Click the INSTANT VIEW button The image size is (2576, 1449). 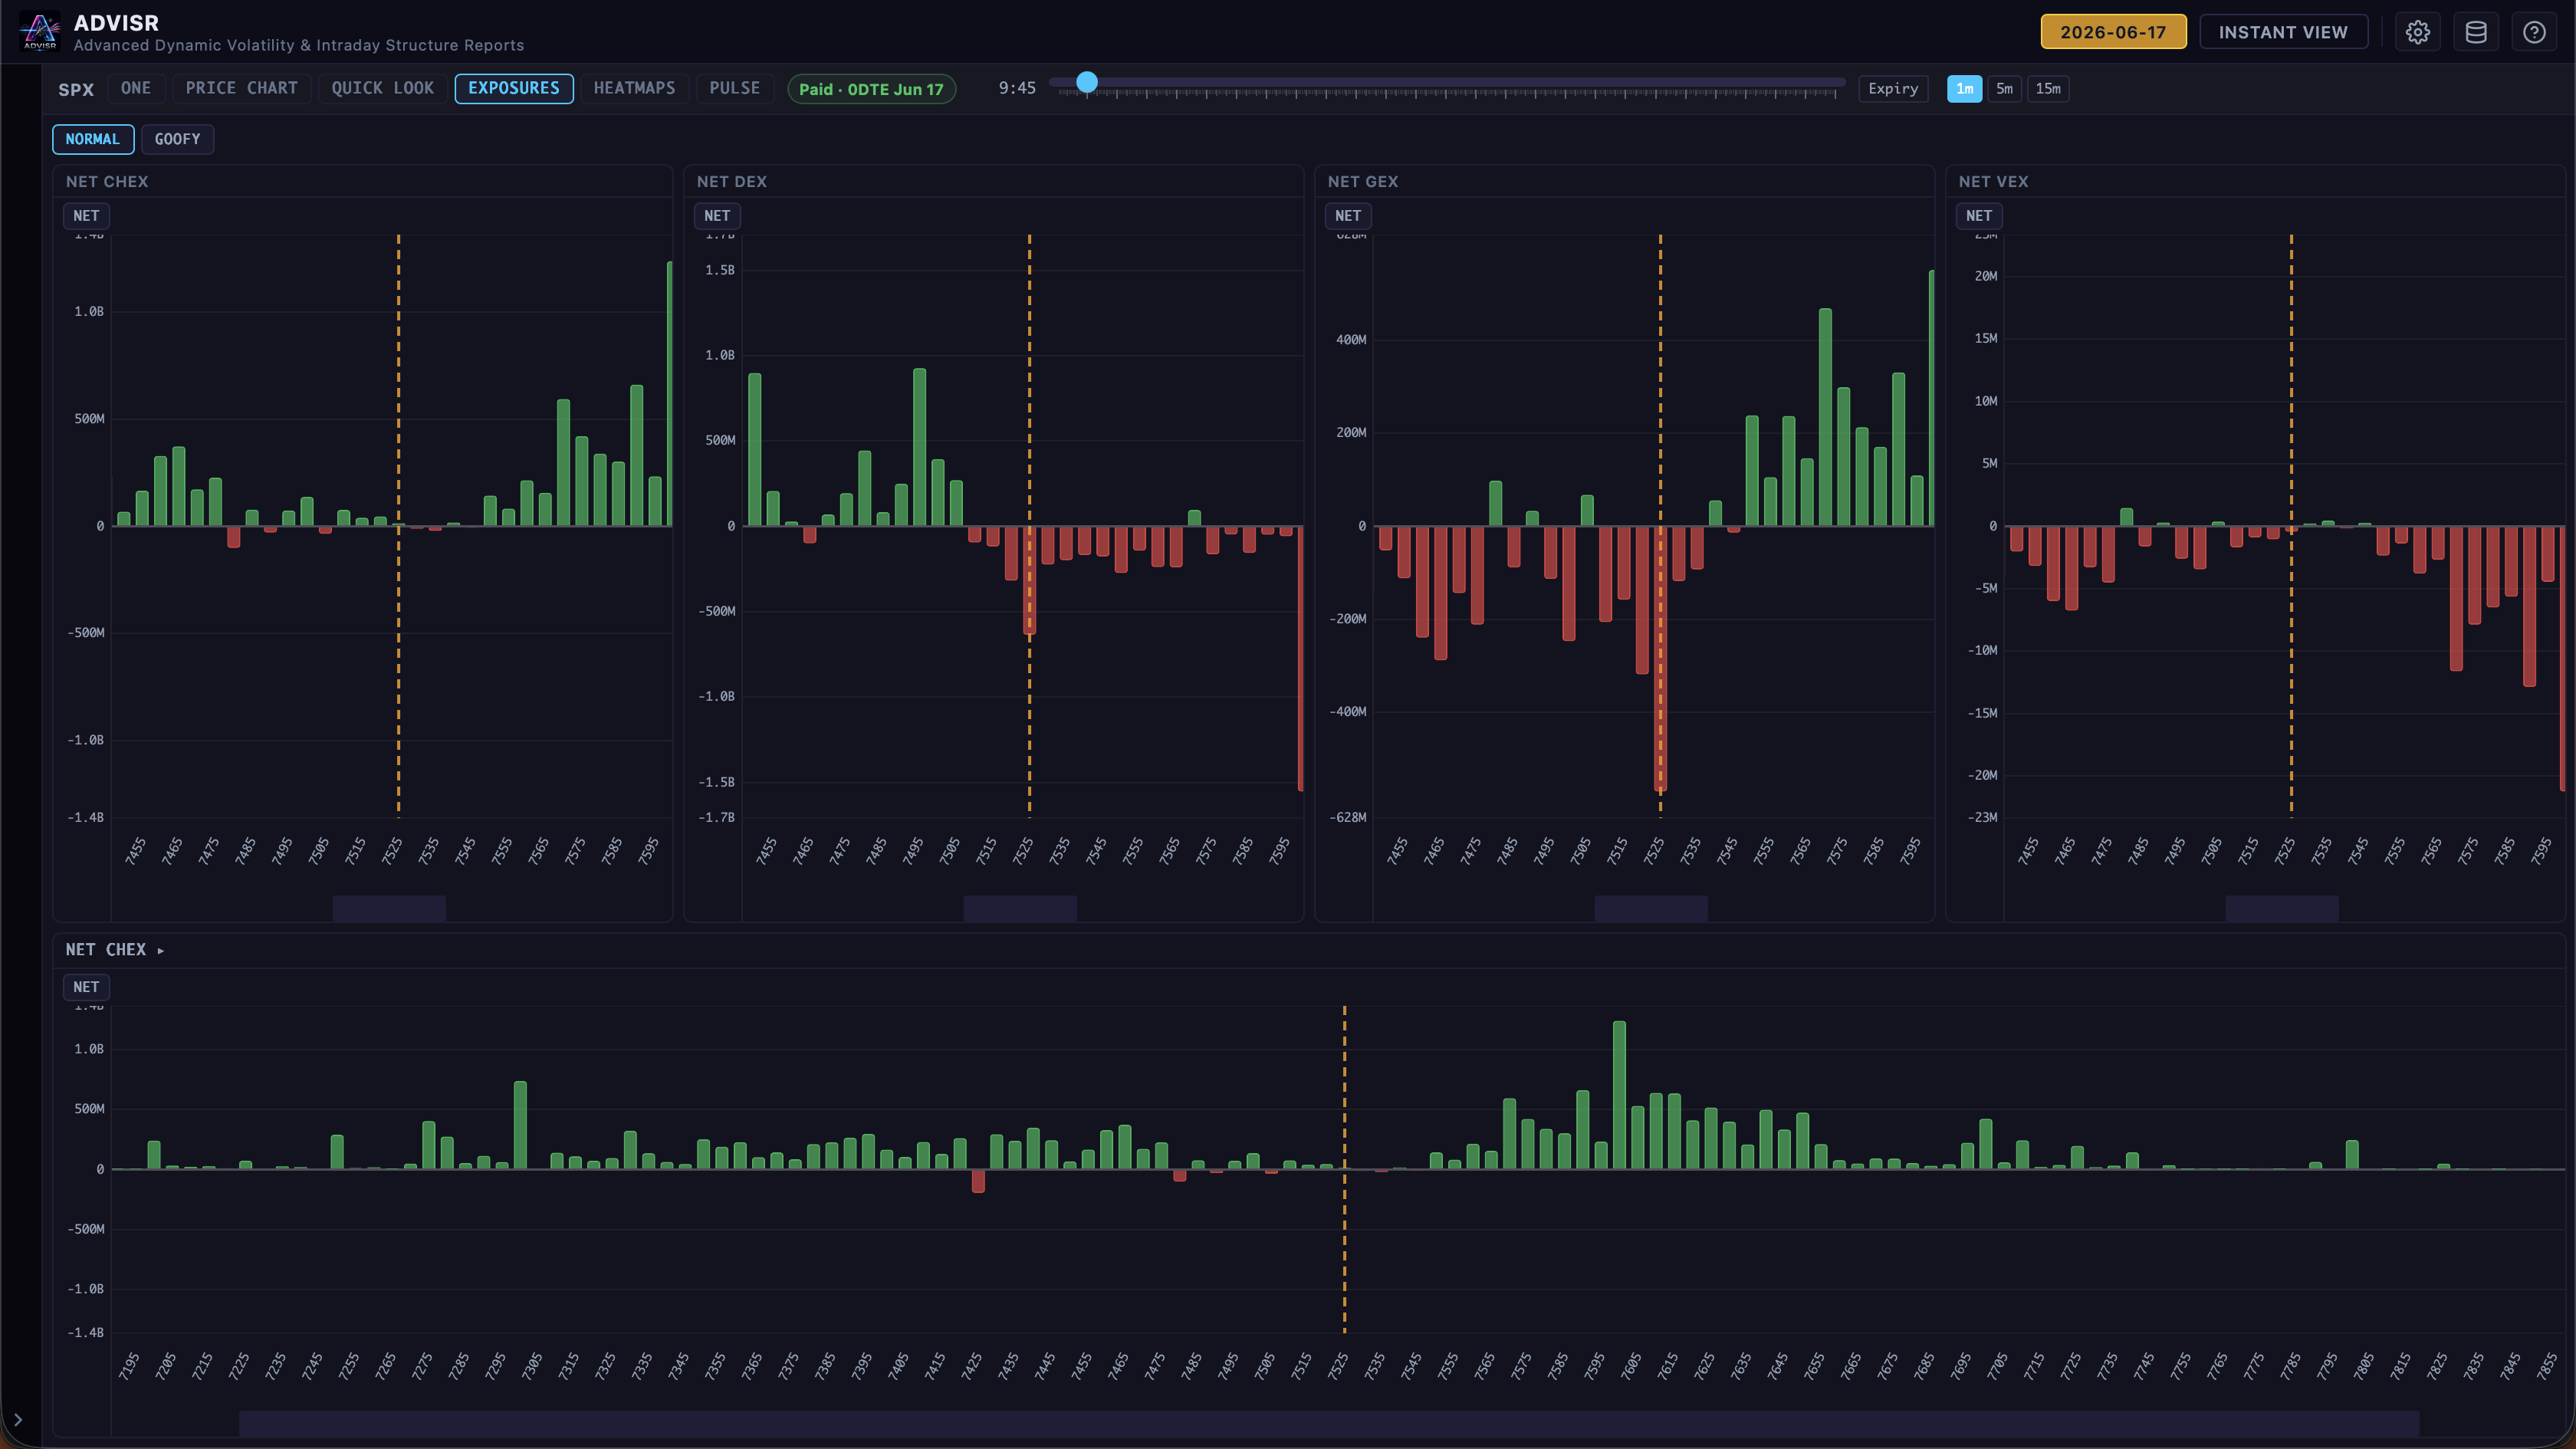2283,32
